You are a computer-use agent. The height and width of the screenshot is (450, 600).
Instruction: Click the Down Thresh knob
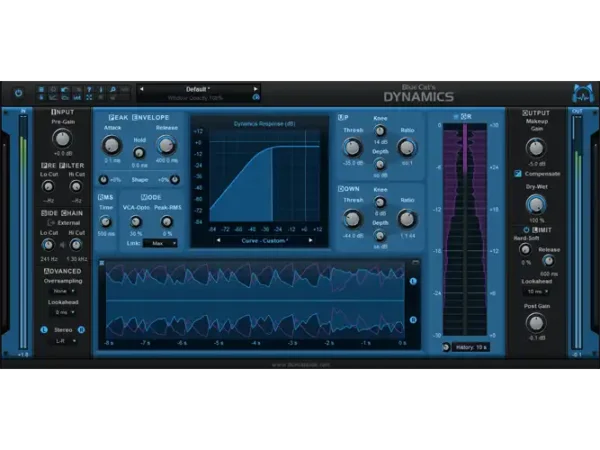click(x=352, y=219)
